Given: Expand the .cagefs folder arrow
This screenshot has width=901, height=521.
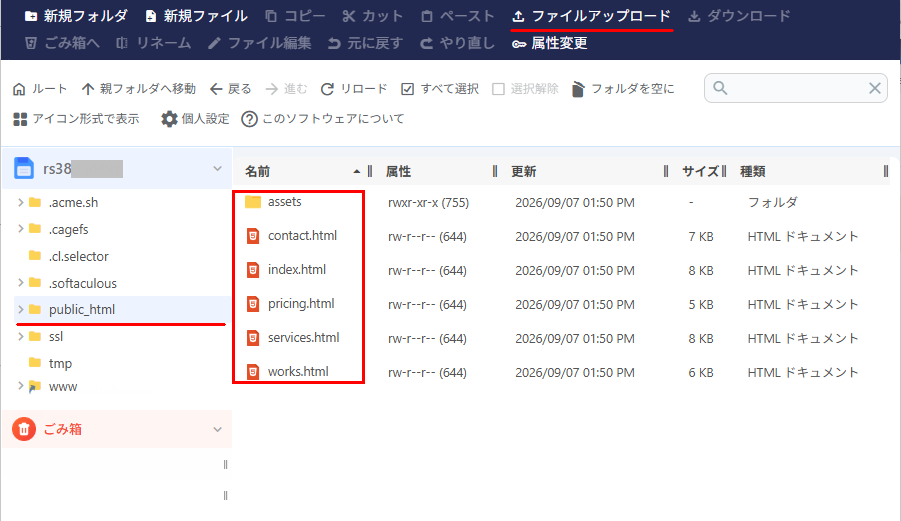Looking at the screenshot, I should (21, 229).
